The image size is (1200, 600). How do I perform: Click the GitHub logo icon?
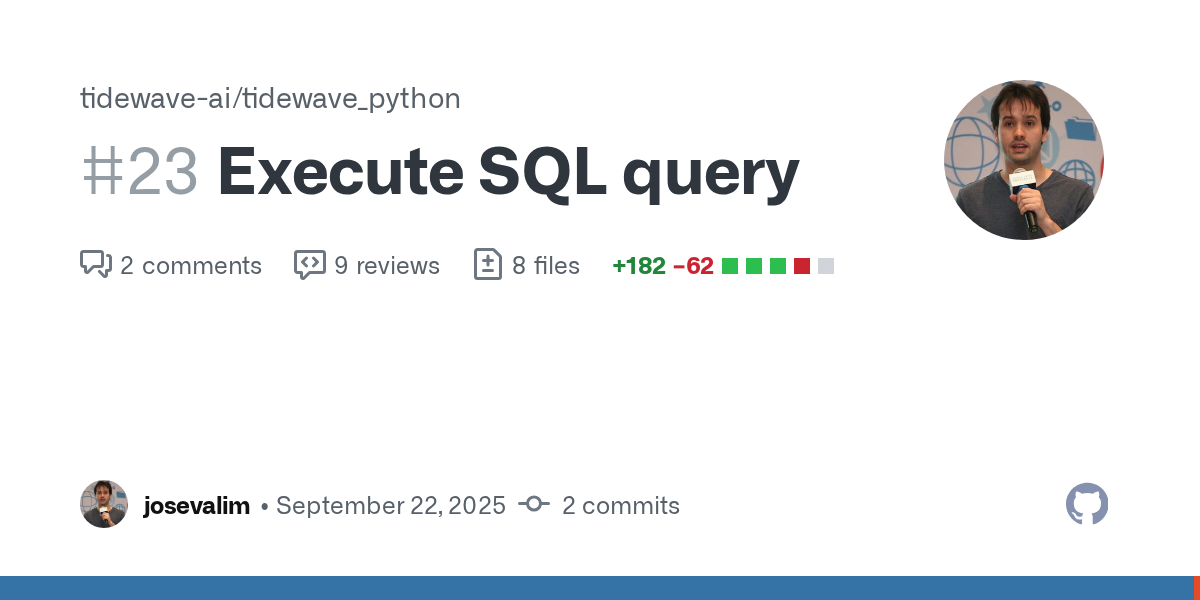point(1087,505)
